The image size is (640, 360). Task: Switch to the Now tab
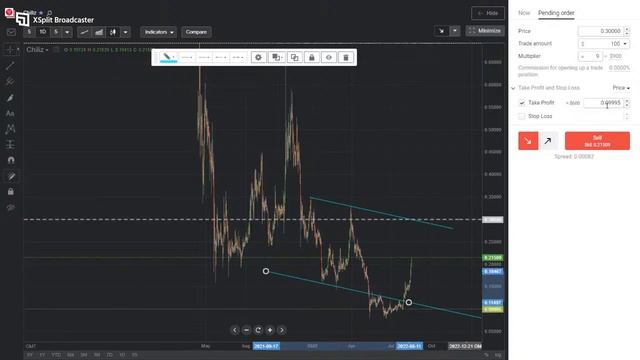click(524, 13)
